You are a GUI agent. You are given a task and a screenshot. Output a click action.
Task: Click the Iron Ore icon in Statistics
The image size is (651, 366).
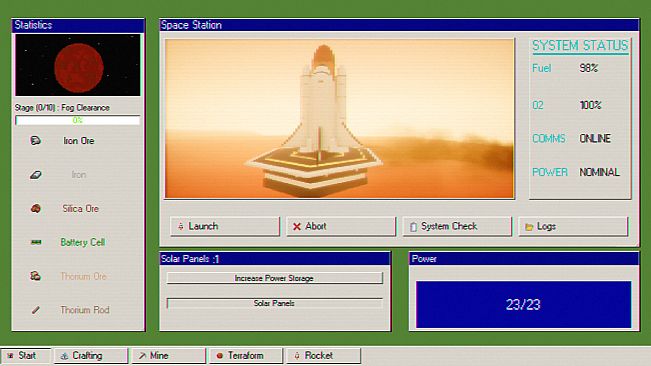click(36, 141)
